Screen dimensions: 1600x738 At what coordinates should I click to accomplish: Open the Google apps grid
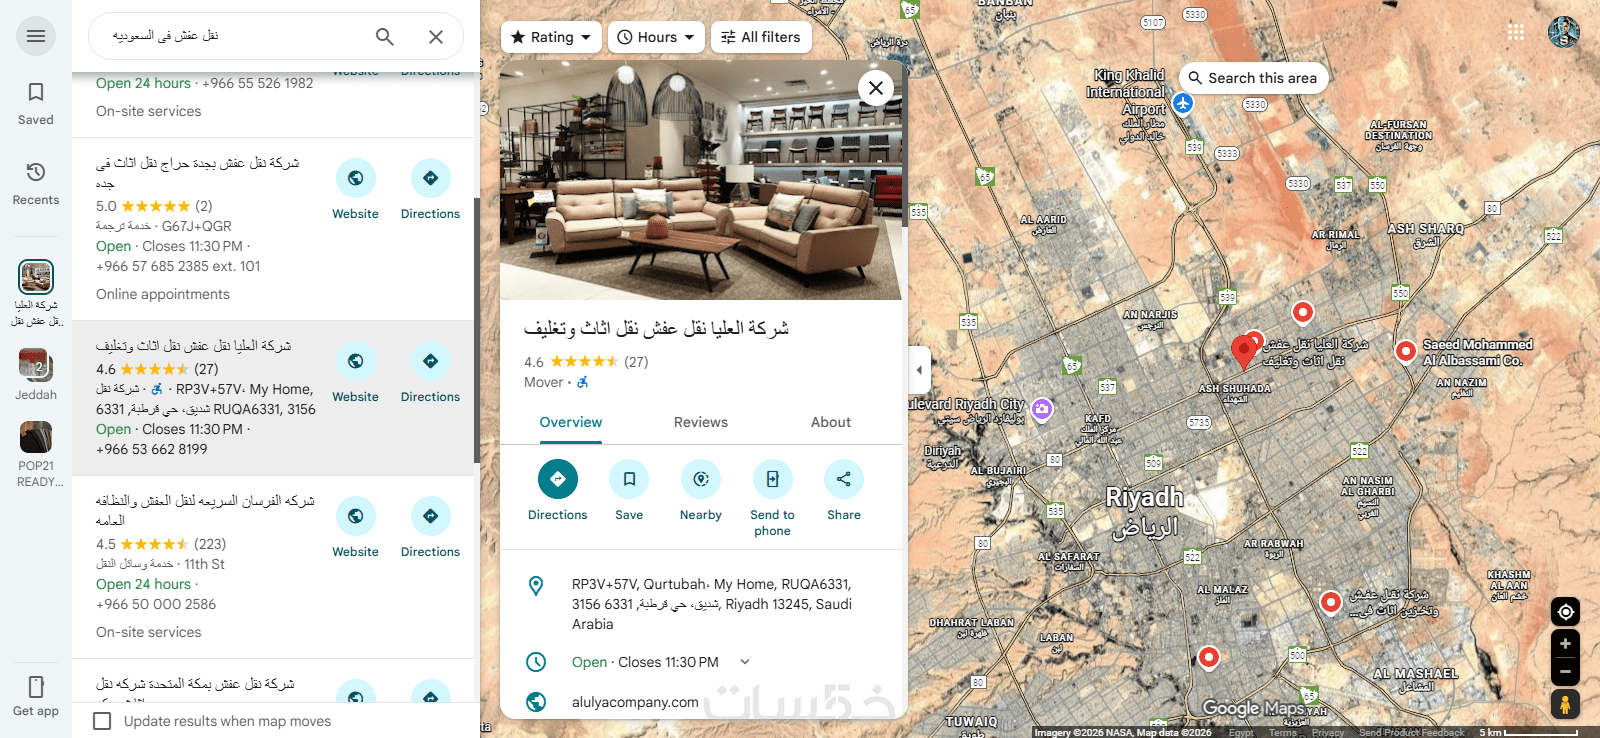pyautogui.click(x=1516, y=32)
